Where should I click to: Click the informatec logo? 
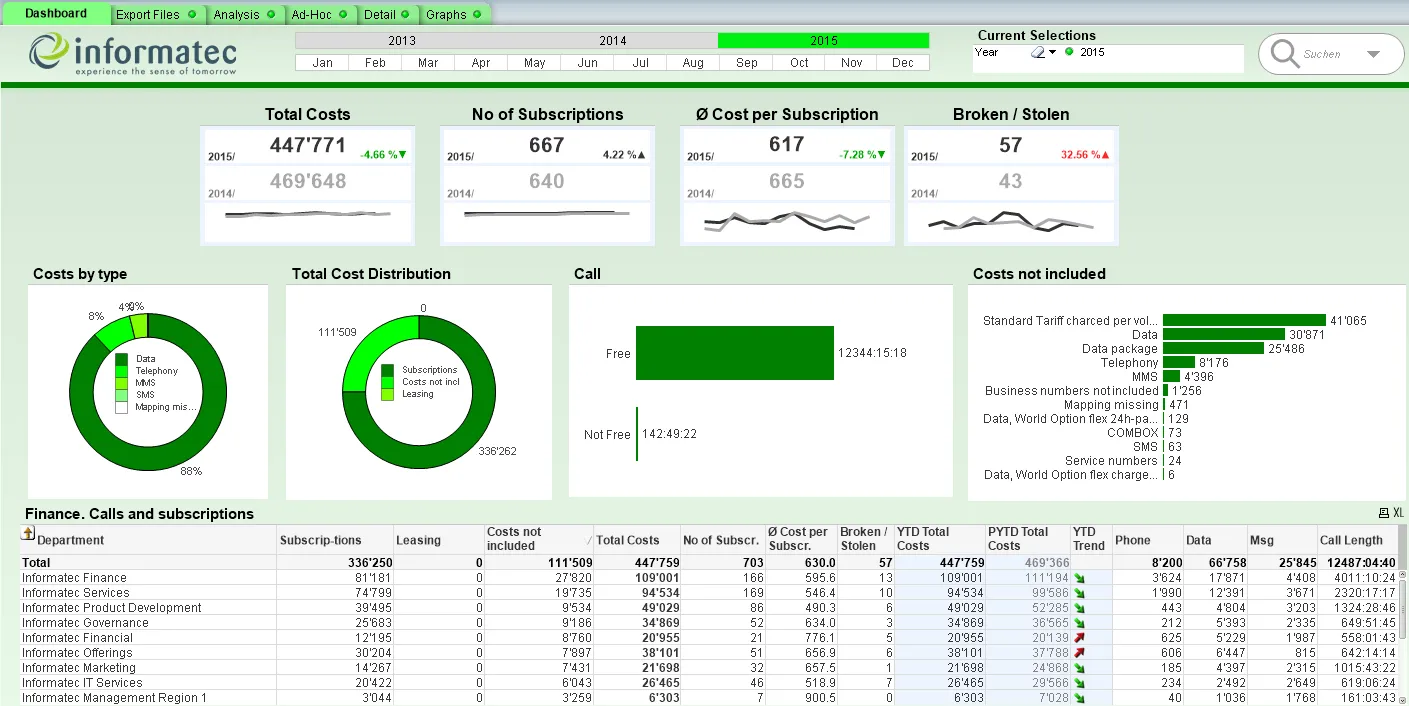pos(132,54)
